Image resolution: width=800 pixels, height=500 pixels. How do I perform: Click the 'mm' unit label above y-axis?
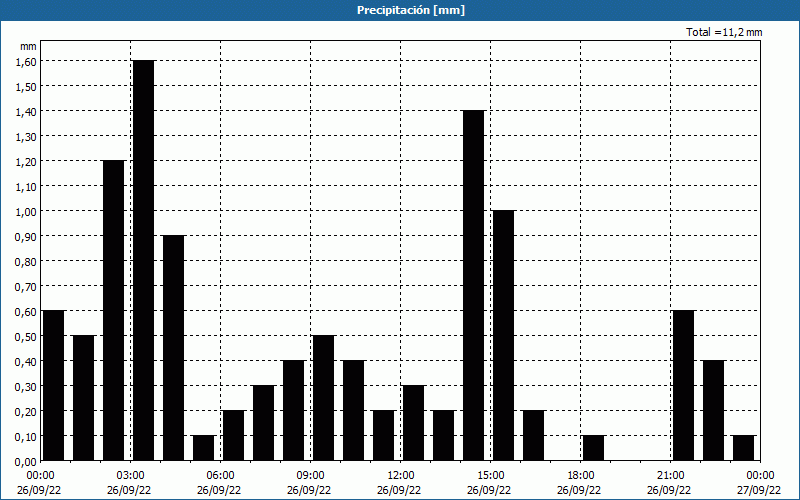28,46
